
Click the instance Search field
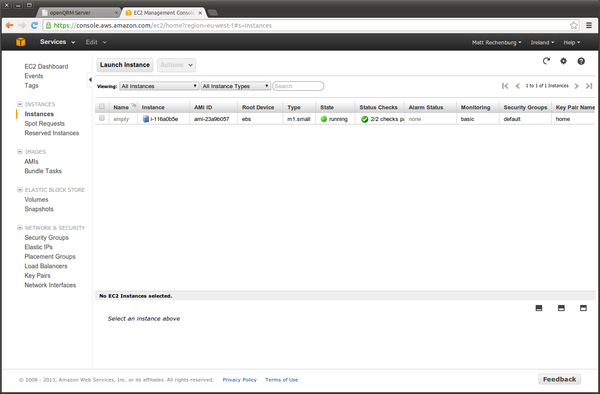298,86
